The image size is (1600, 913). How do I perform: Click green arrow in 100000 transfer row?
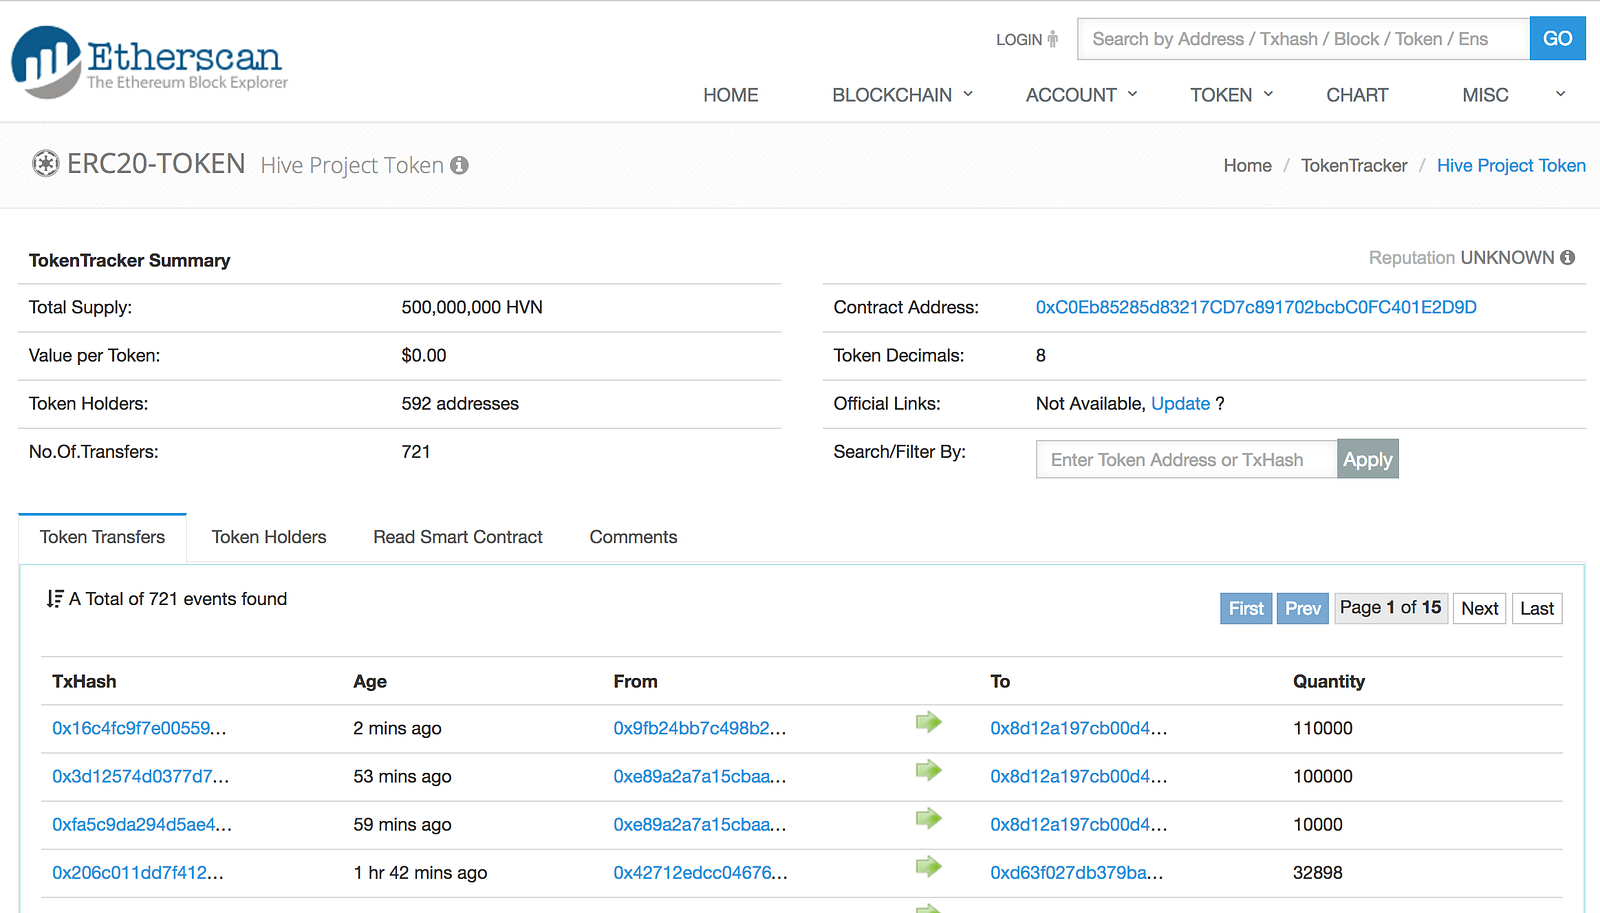tap(929, 770)
